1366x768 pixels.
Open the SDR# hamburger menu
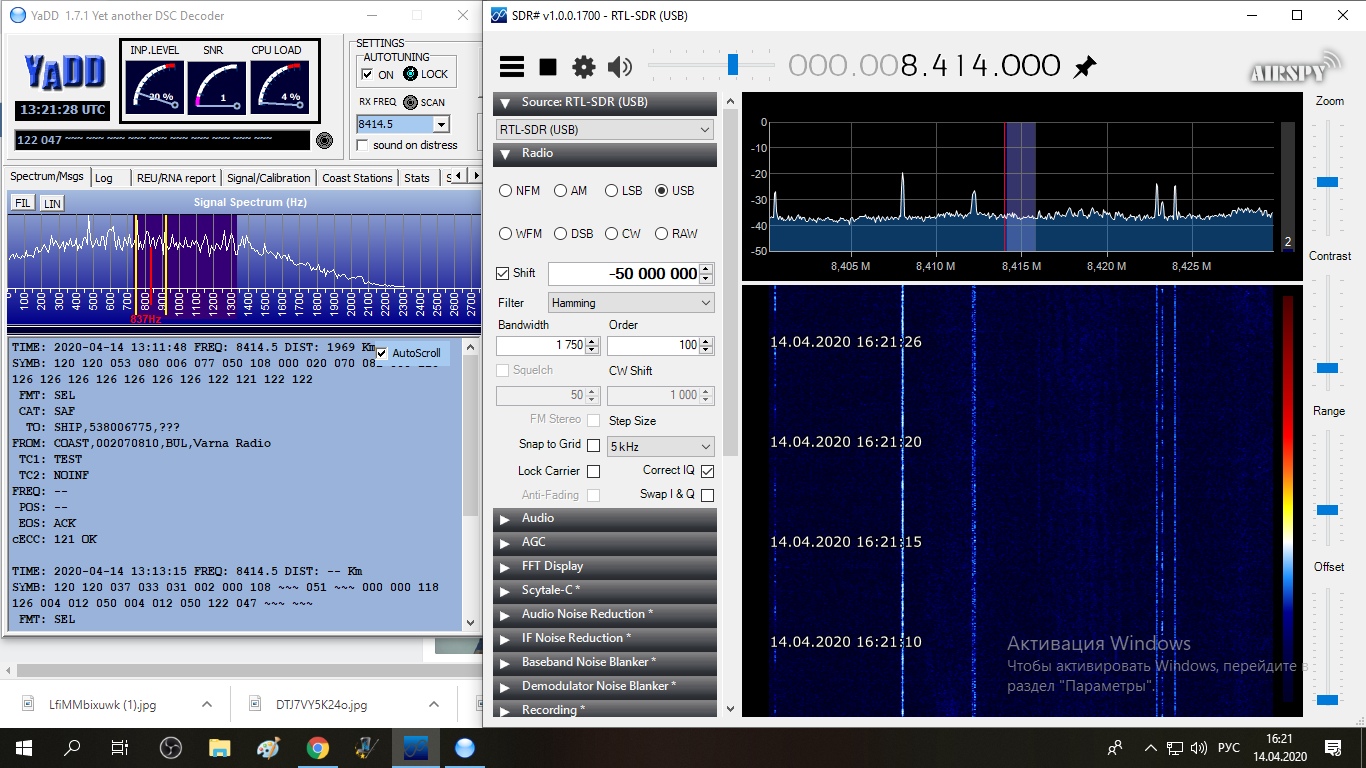tap(512, 67)
